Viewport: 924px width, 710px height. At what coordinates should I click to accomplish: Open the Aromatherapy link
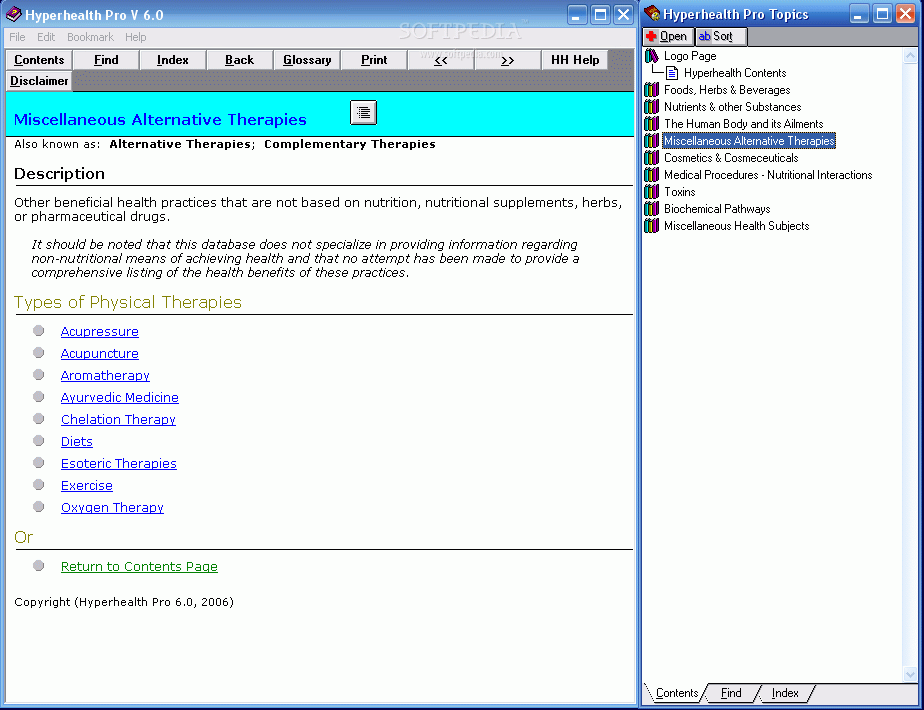[x=105, y=375]
